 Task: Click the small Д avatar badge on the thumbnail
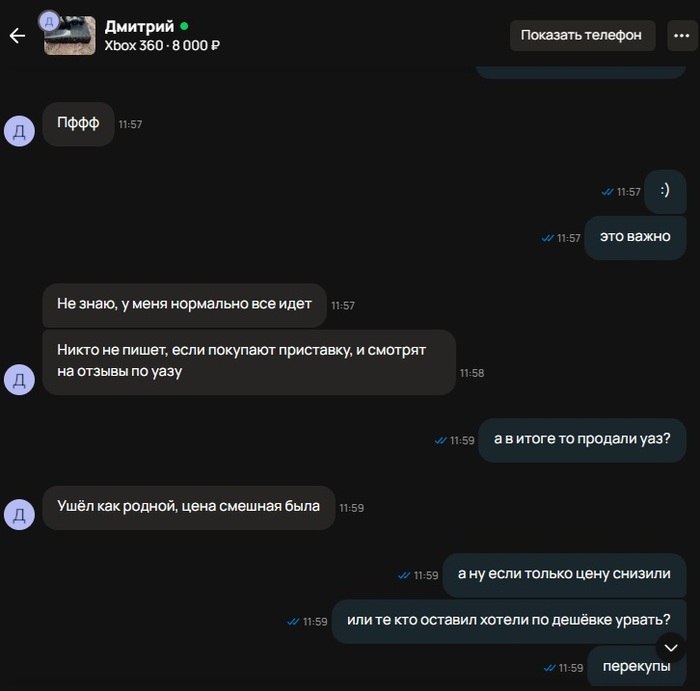(x=49, y=21)
